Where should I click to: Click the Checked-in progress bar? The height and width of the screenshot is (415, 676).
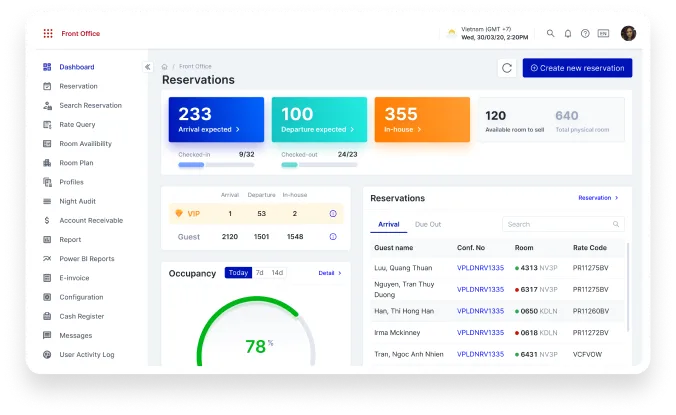(x=216, y=165)
